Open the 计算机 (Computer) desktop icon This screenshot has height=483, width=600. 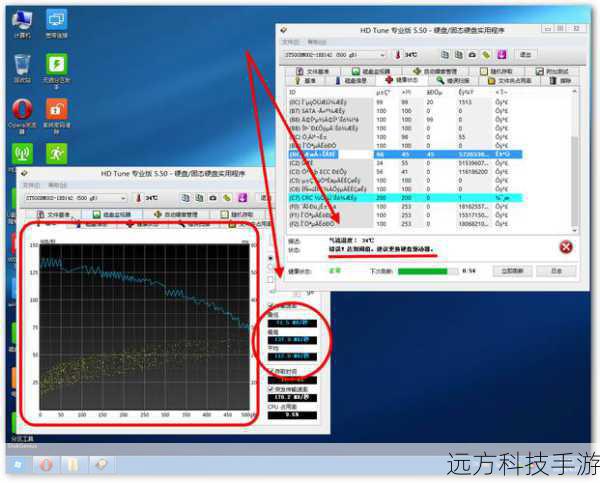coord(22,24)
